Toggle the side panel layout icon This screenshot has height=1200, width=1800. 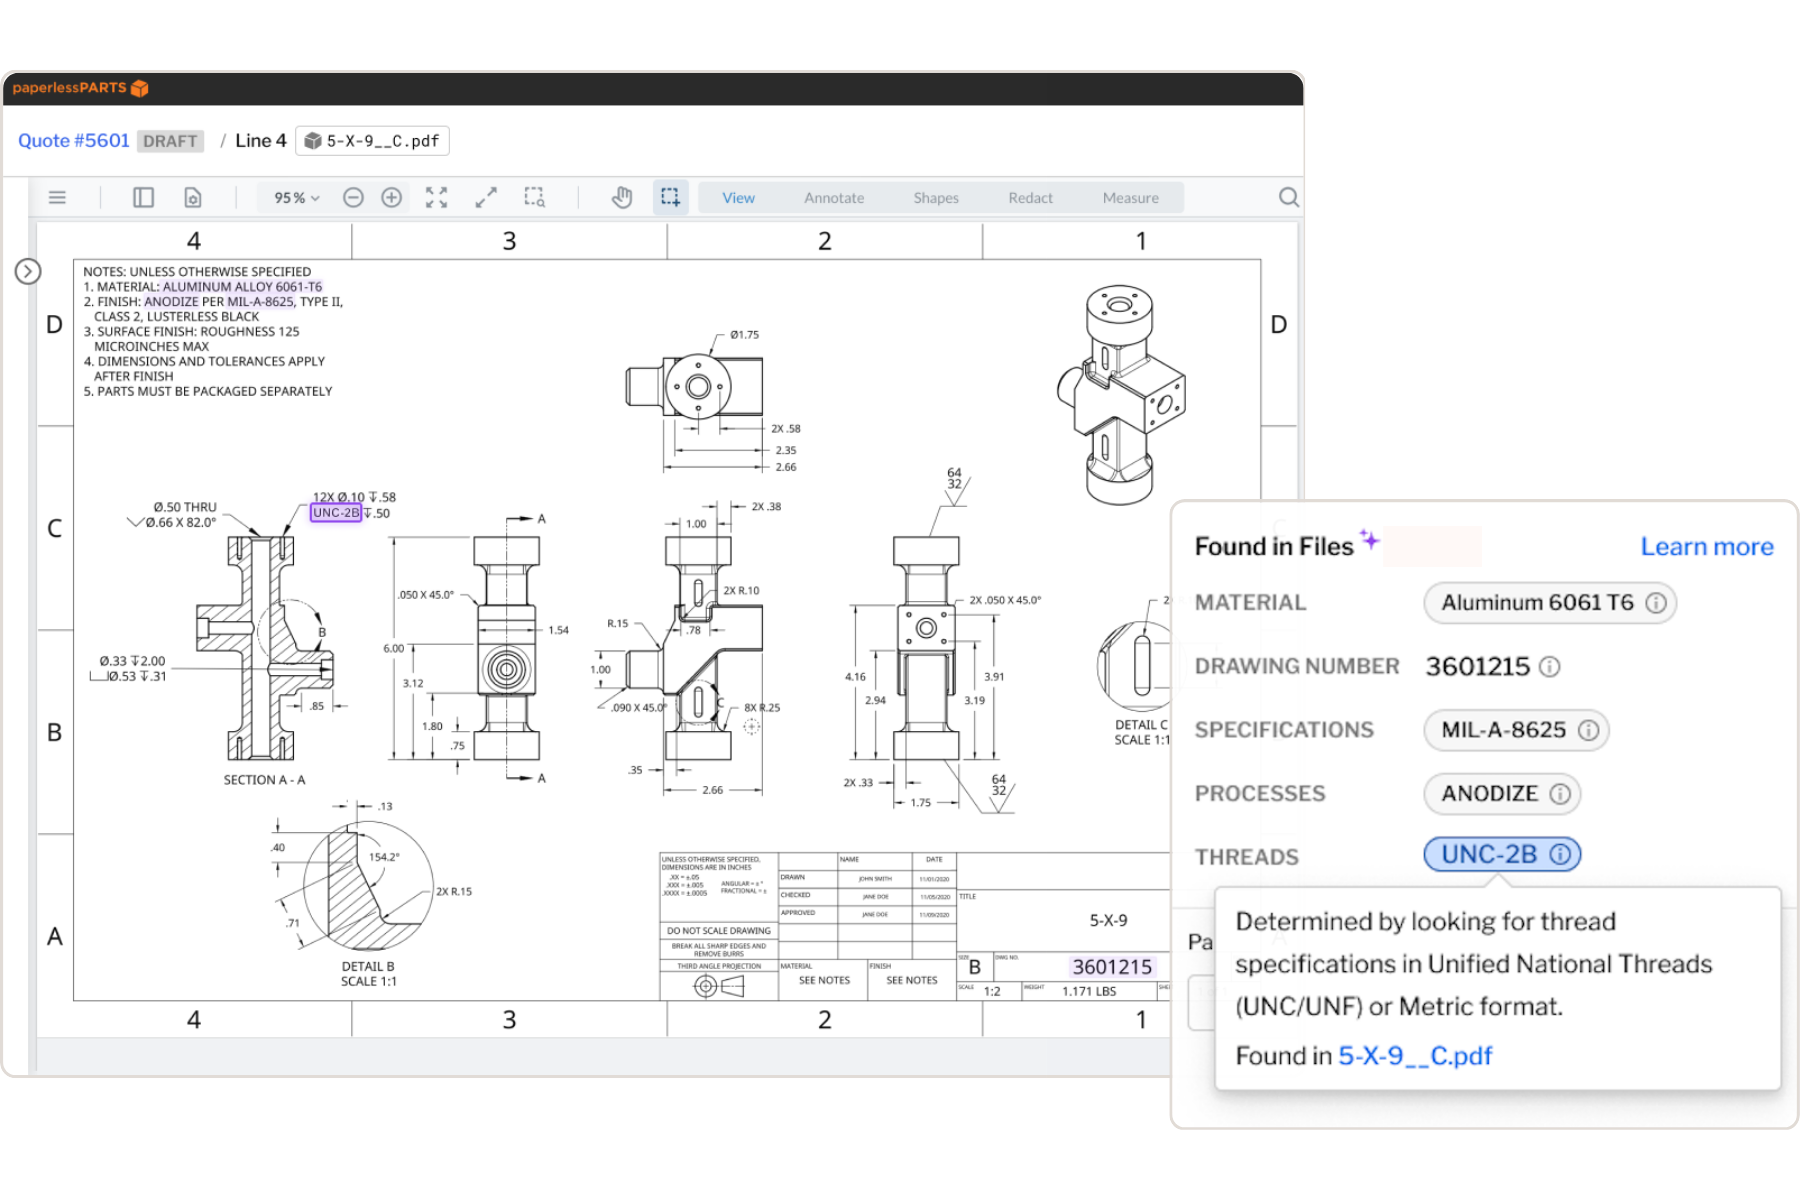143,198
